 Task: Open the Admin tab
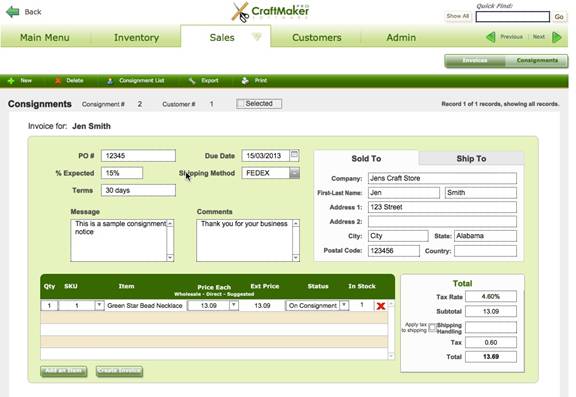coord(401,37)
